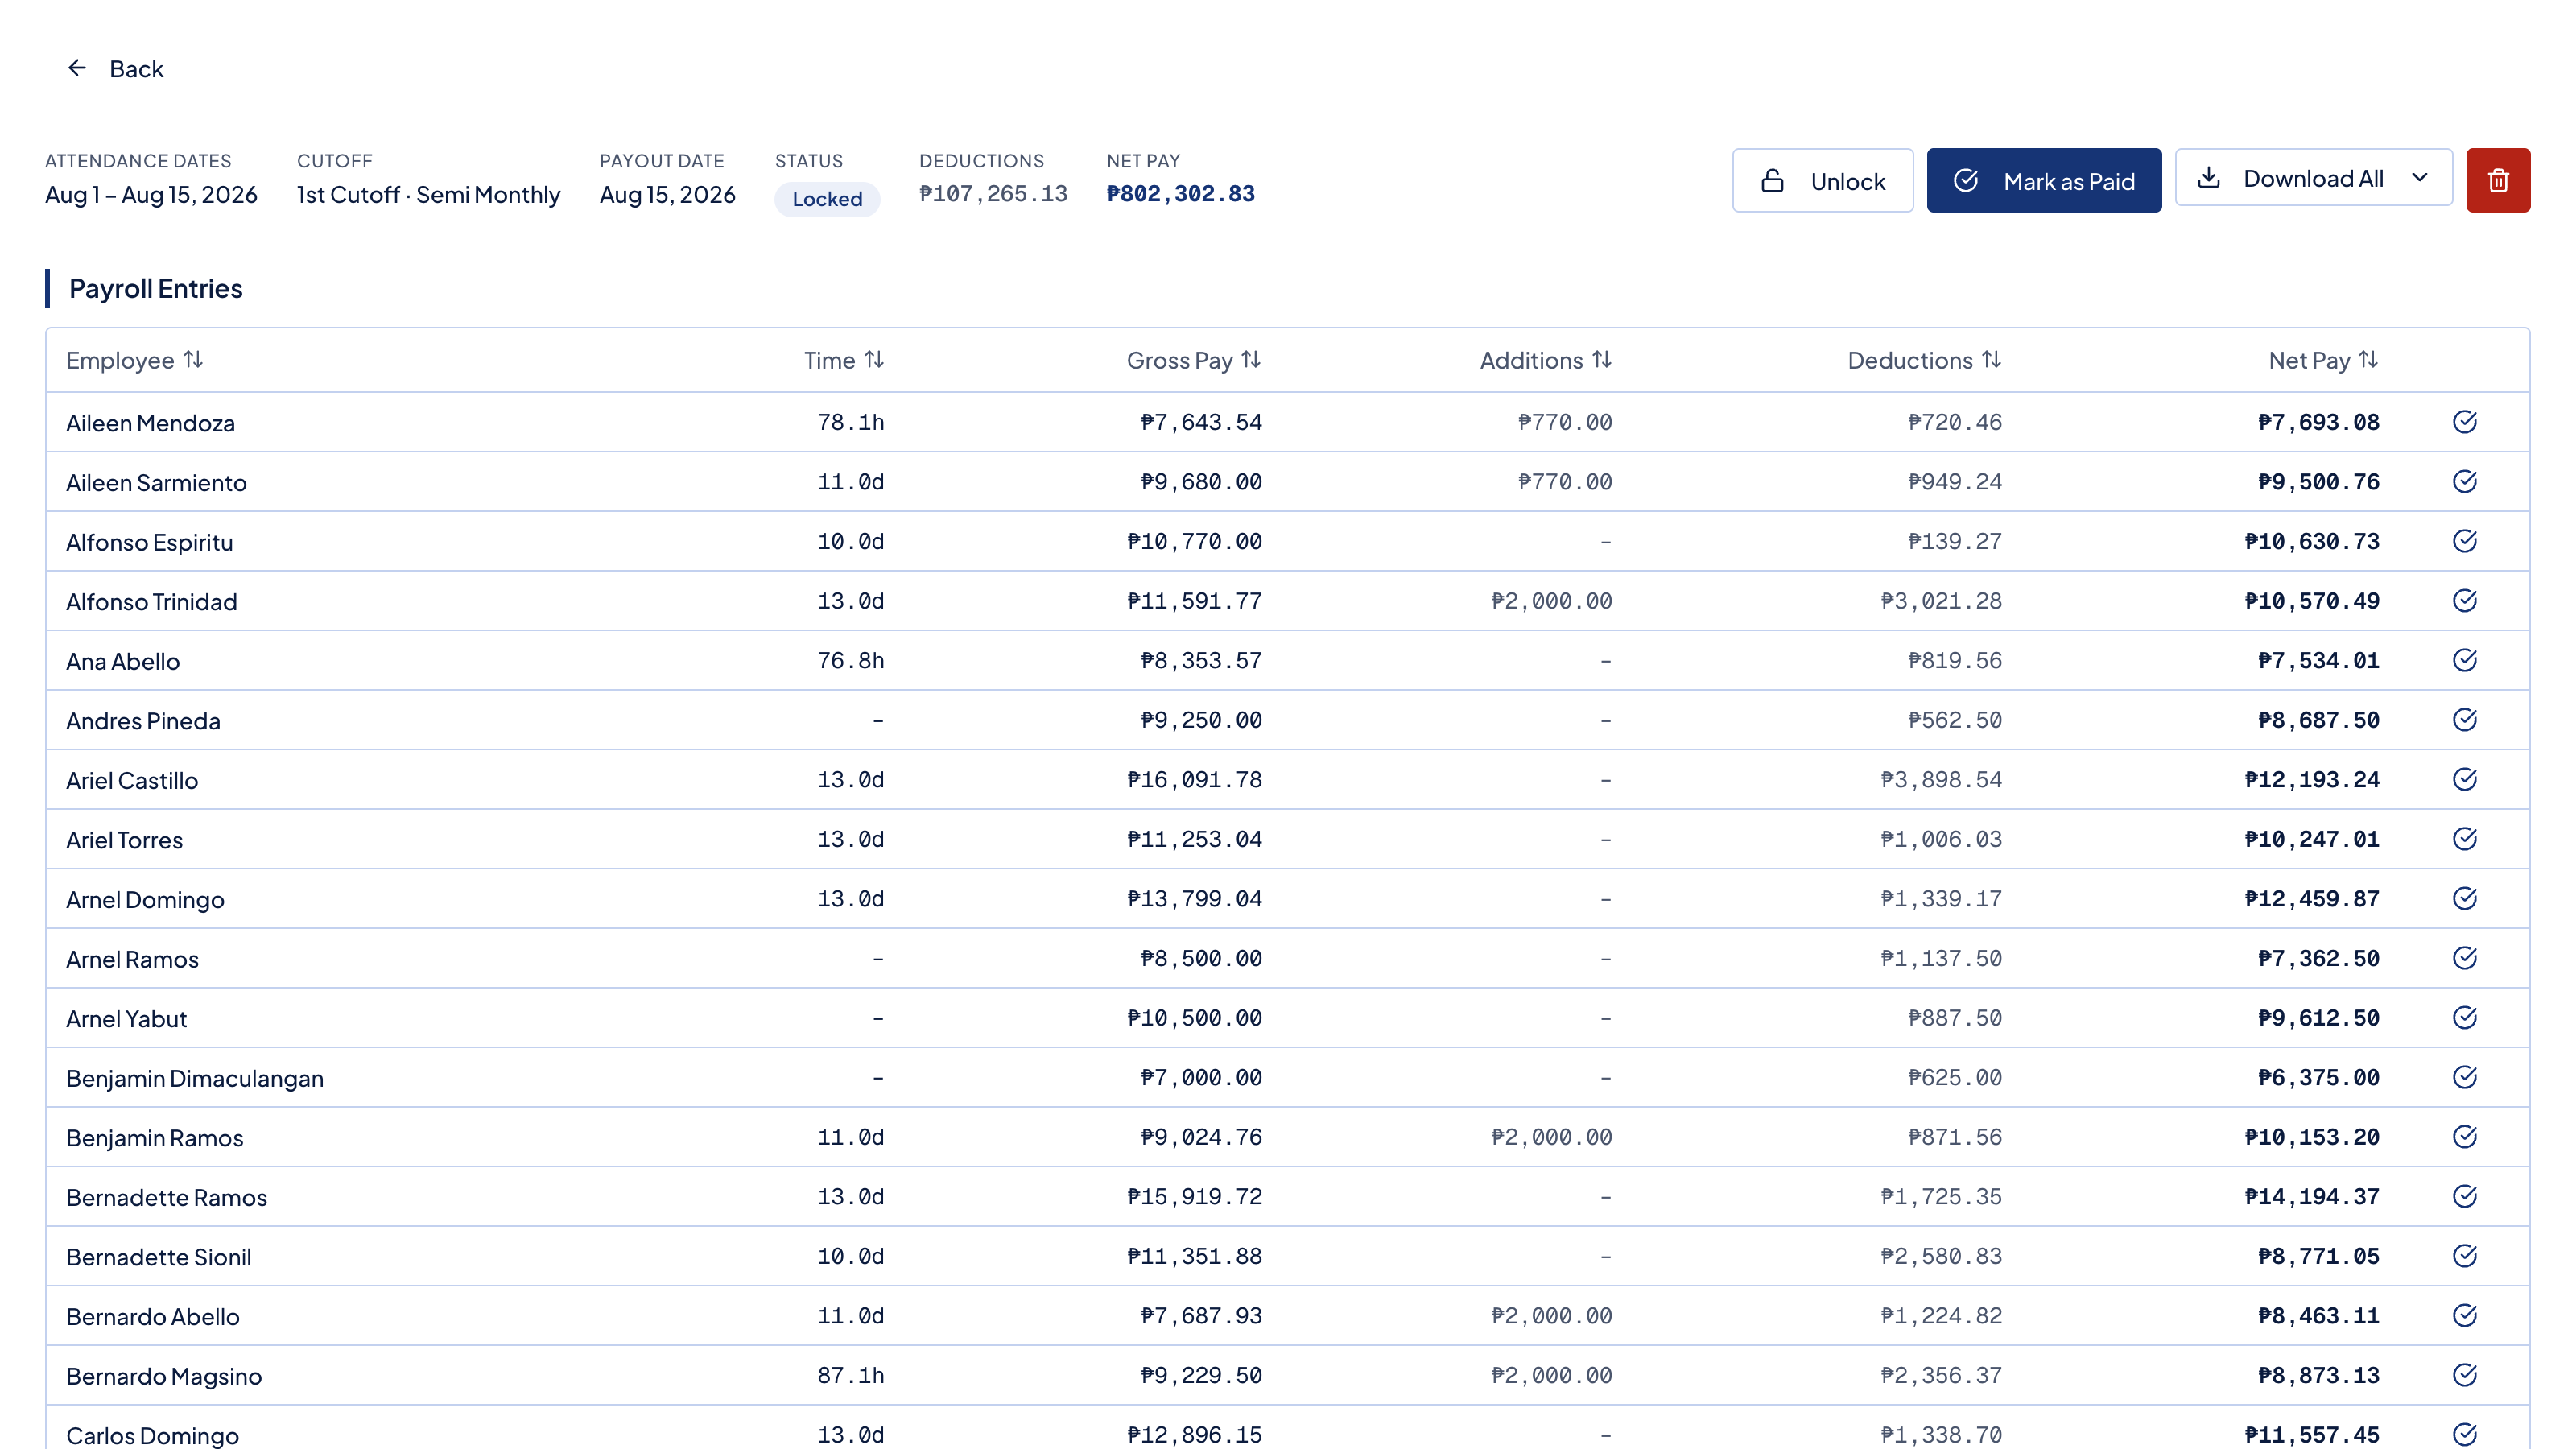Click the check-circle icon for Benjamin Ramos
The image size is (2576, 1449).
tap(2464, 1137)
